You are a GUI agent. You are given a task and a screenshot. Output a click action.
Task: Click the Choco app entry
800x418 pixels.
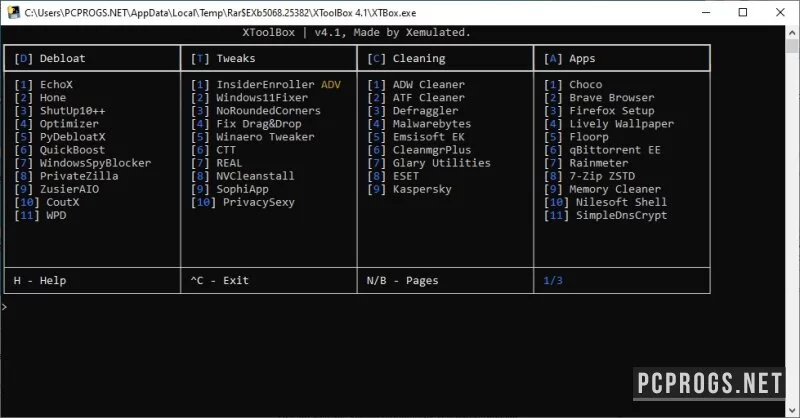[573, 85]
